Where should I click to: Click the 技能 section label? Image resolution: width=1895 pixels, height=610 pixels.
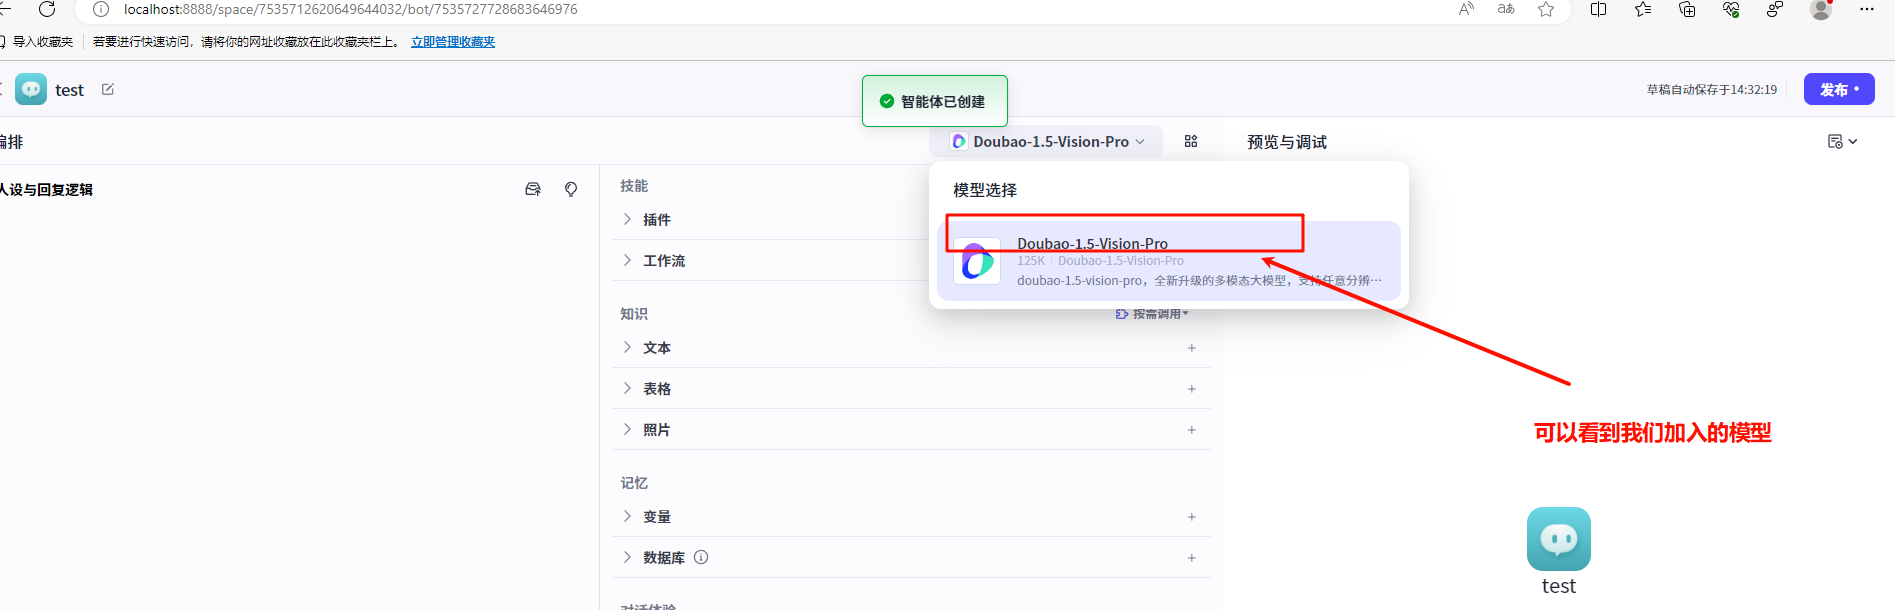pyautogui.click(x=634, y=186)
